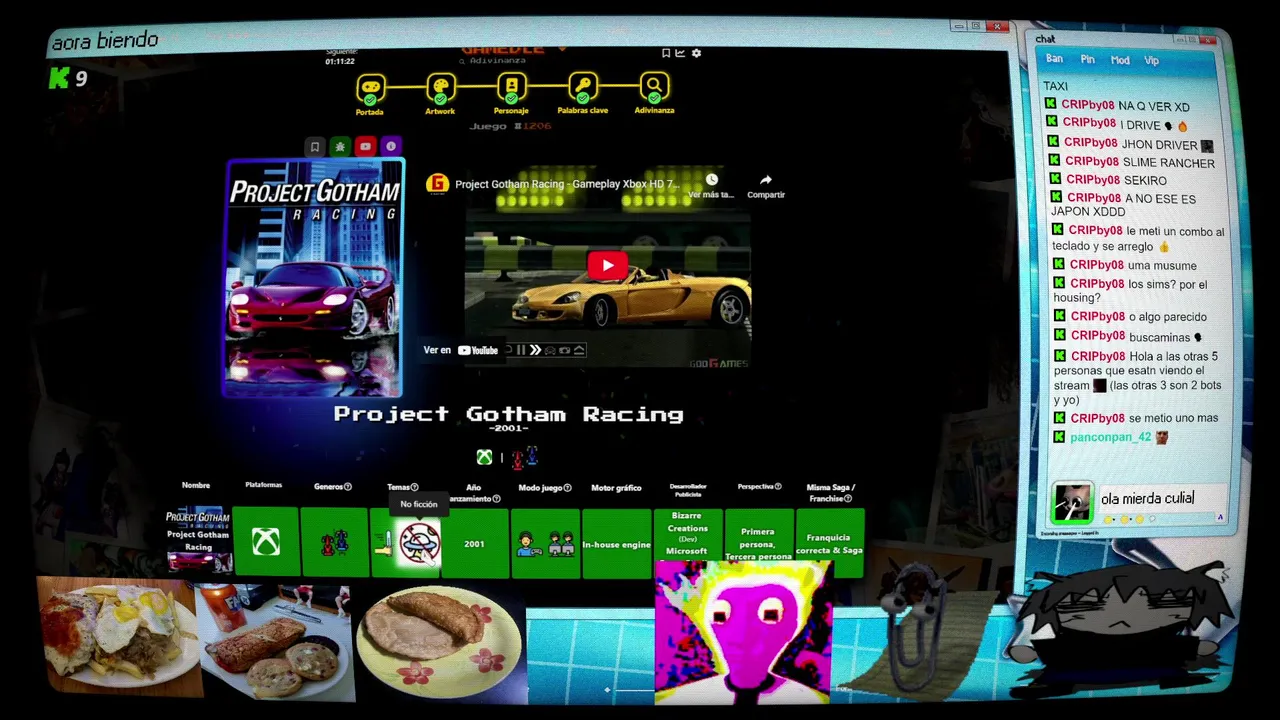Open the Portada controller step icon
Image resolution: width=1280 pixels, height=720 pixels.
(370, 87)
